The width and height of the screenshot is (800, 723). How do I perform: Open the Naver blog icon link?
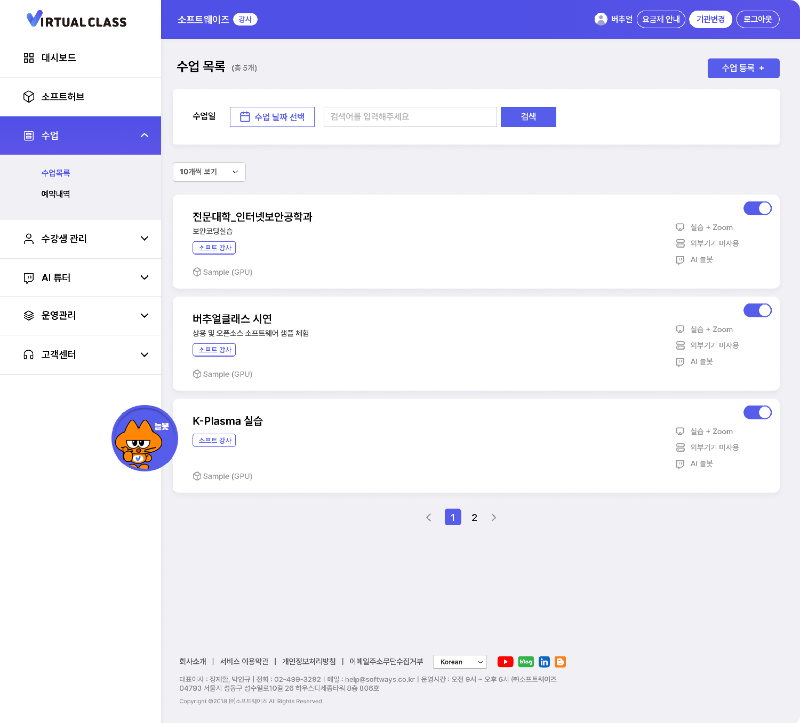pos(525,661)
